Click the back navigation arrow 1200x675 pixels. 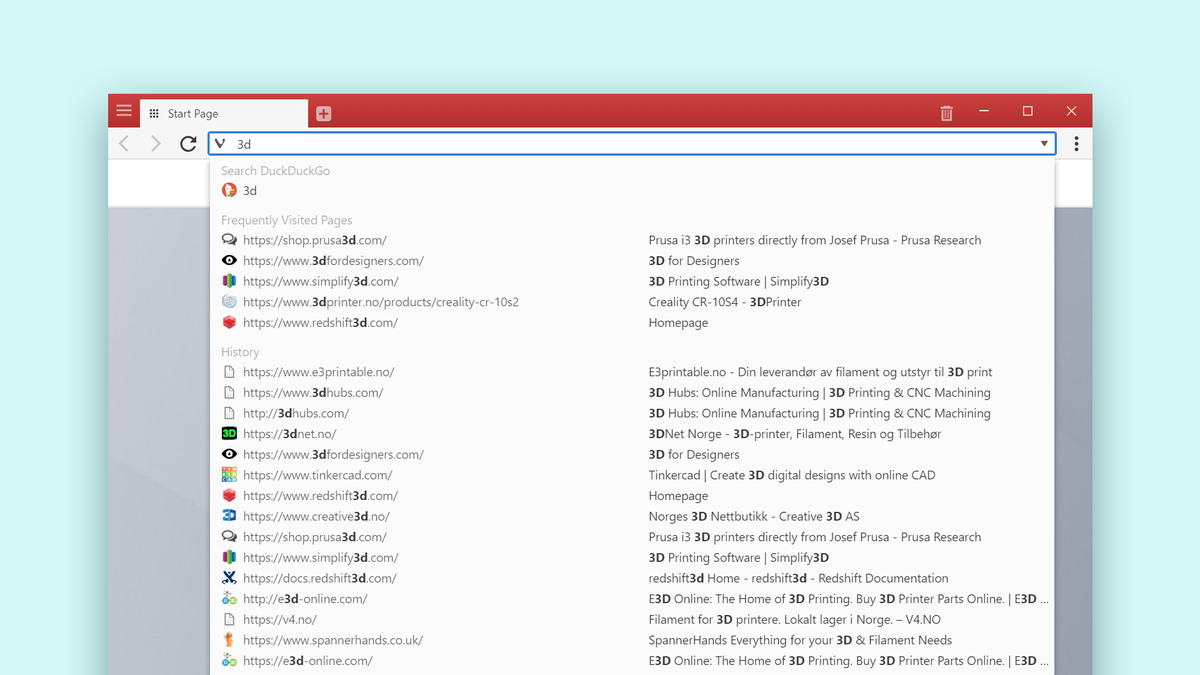click(123, 143)
